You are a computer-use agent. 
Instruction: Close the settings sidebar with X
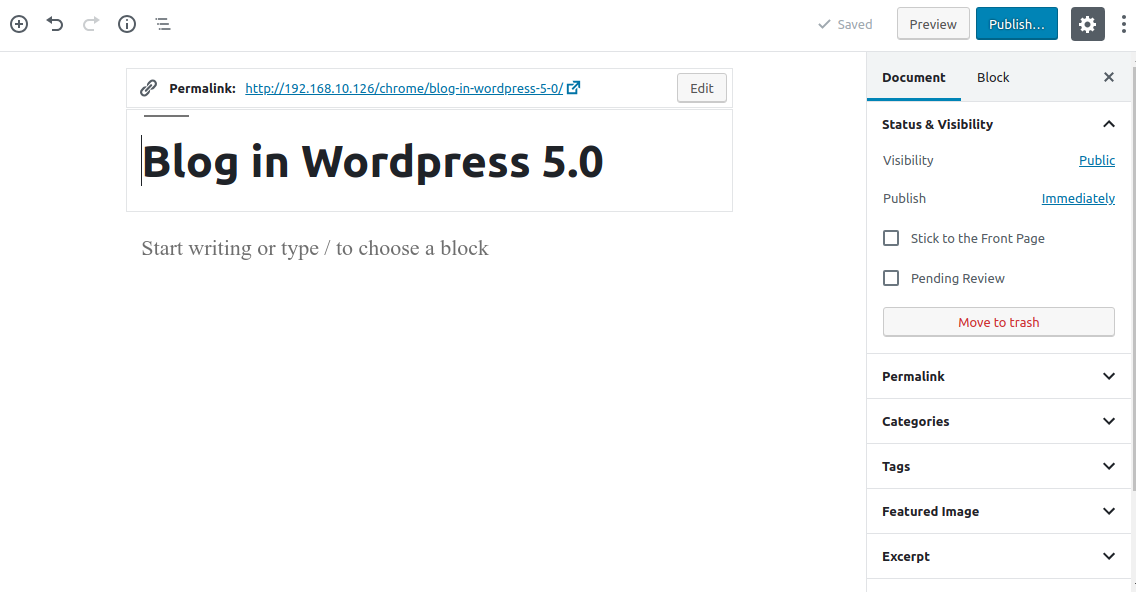(1108, 77)
